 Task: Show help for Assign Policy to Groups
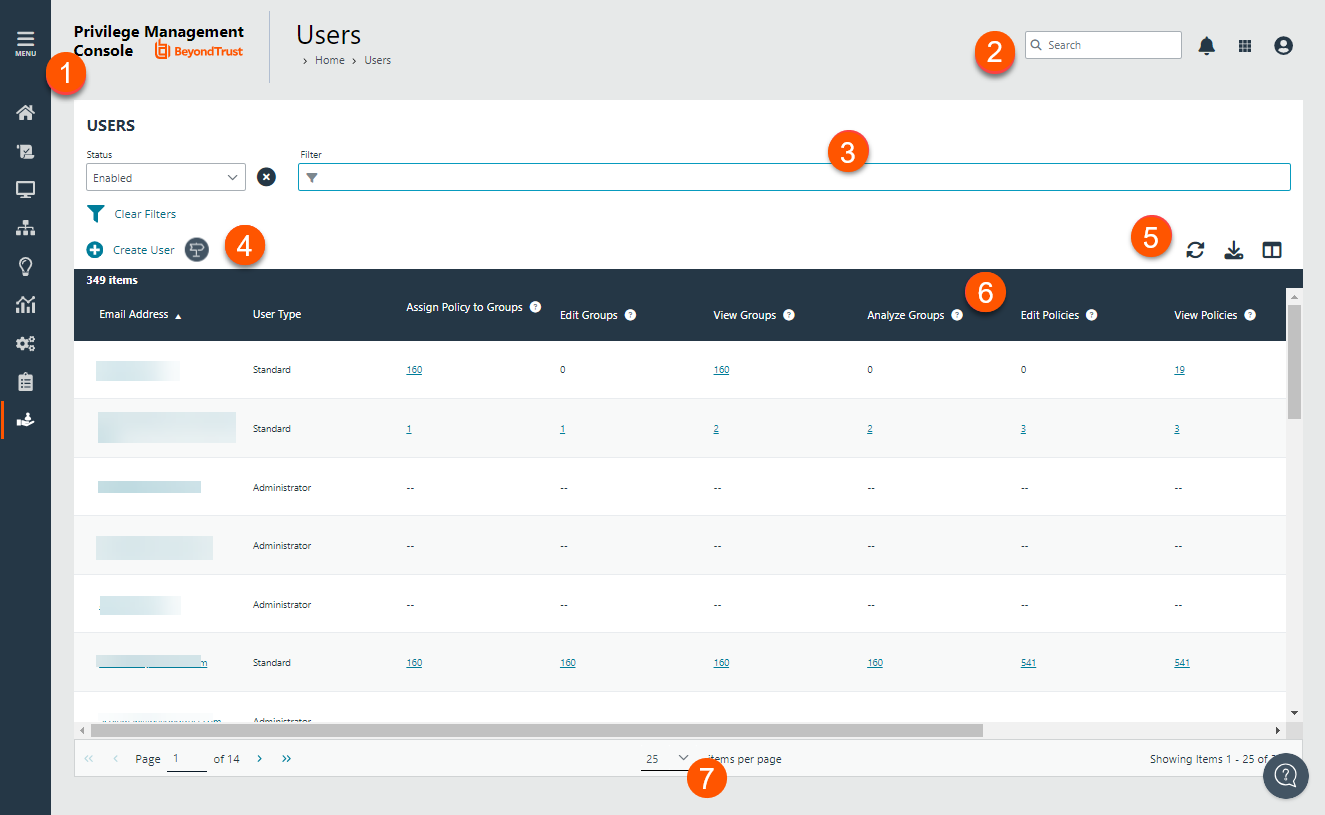(535, 307)
